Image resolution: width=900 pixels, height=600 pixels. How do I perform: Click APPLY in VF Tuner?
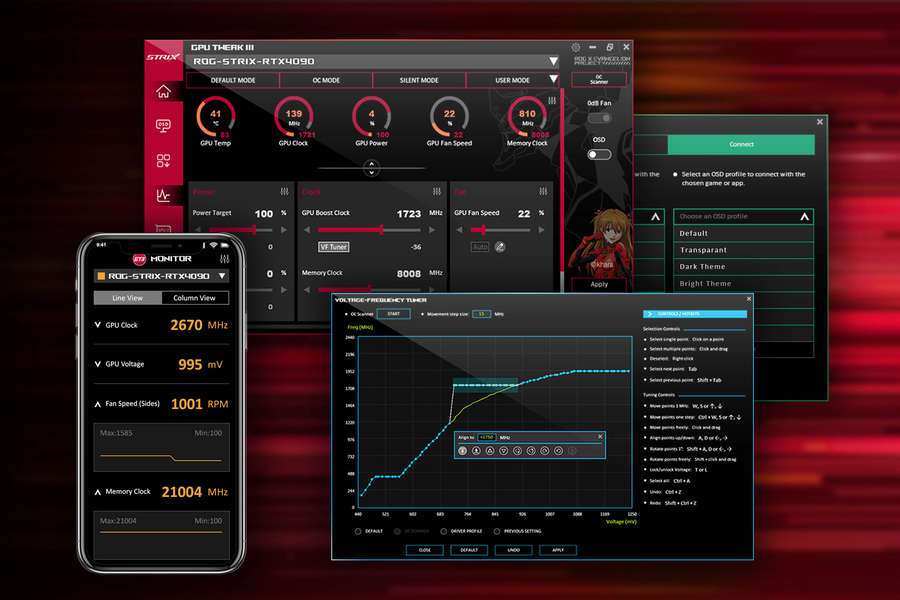coord(558,550)
